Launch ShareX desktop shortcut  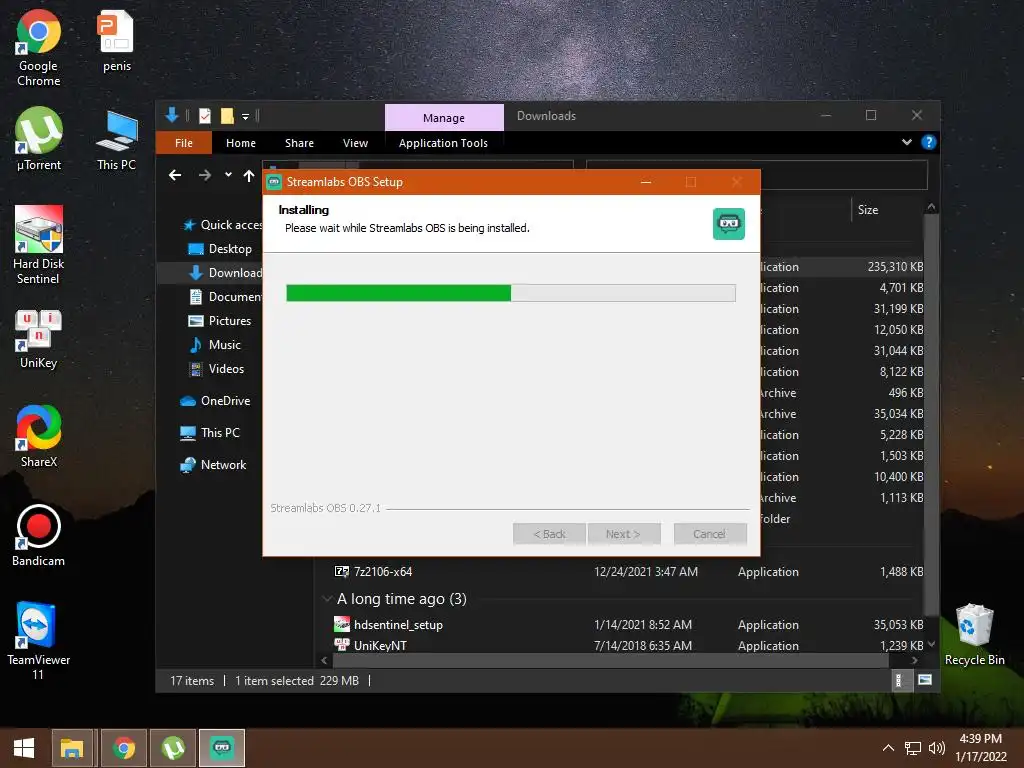click(x=39, y=436)
